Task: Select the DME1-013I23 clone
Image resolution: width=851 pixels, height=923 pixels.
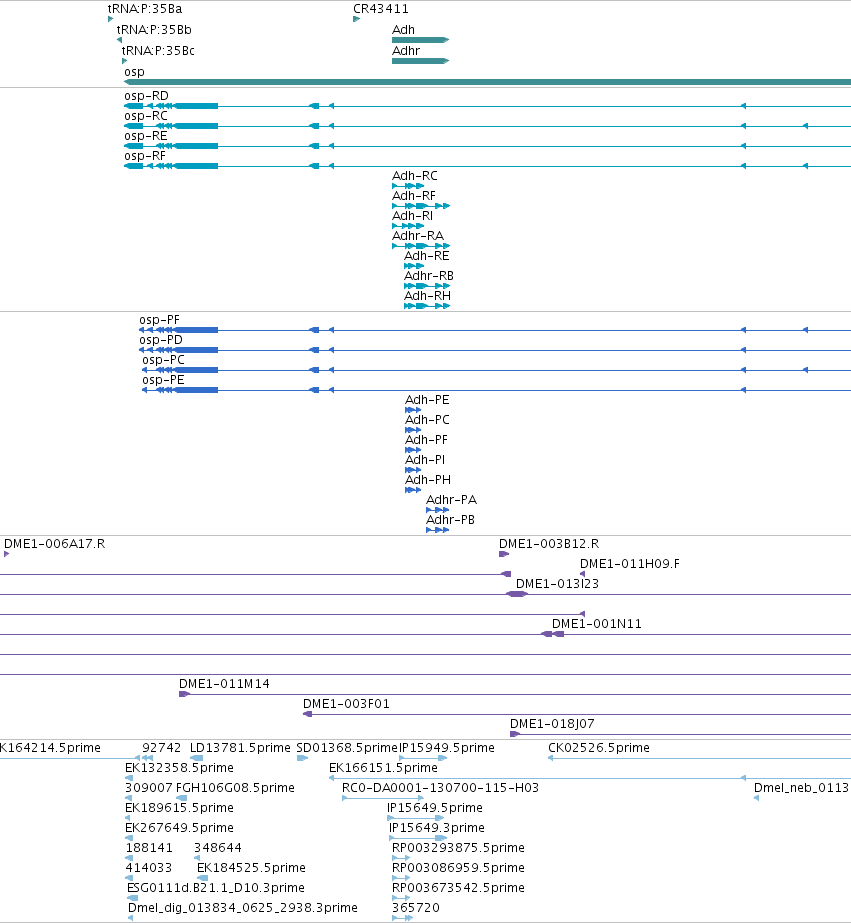Action: tap(517, 595)
